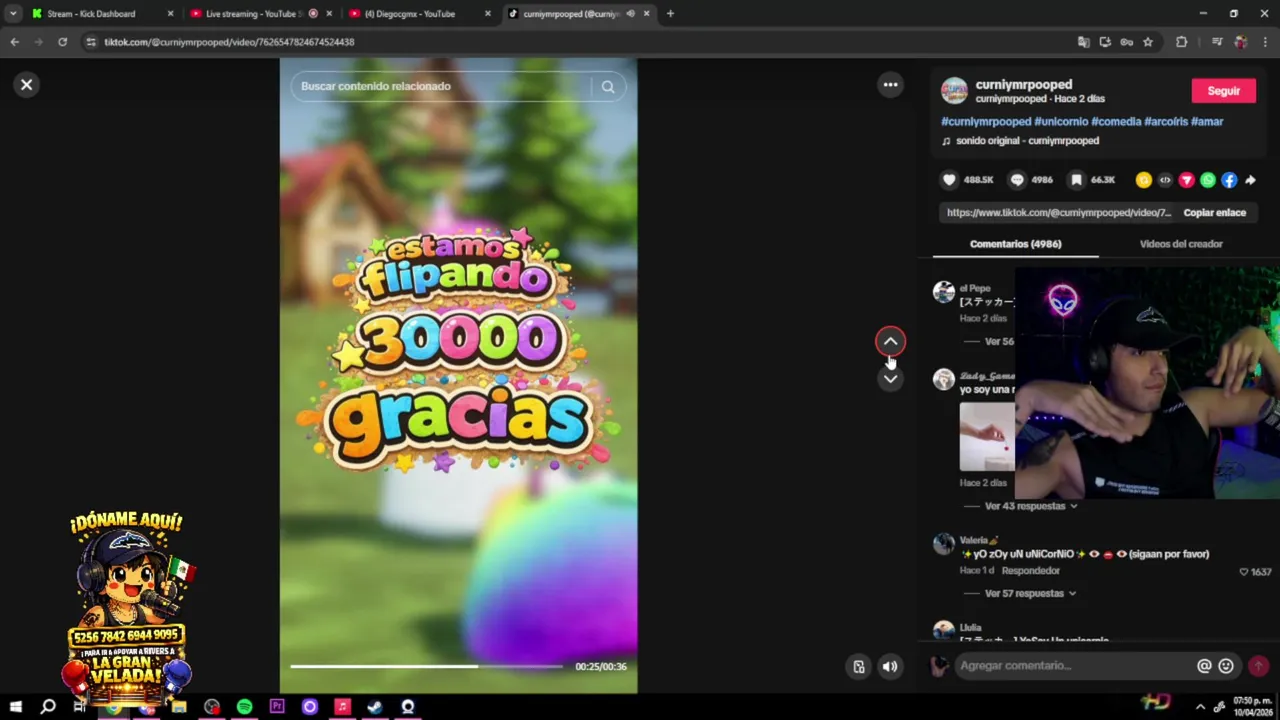
Task: Open el Pepe commenter avatar
Action: click(944, 292)
